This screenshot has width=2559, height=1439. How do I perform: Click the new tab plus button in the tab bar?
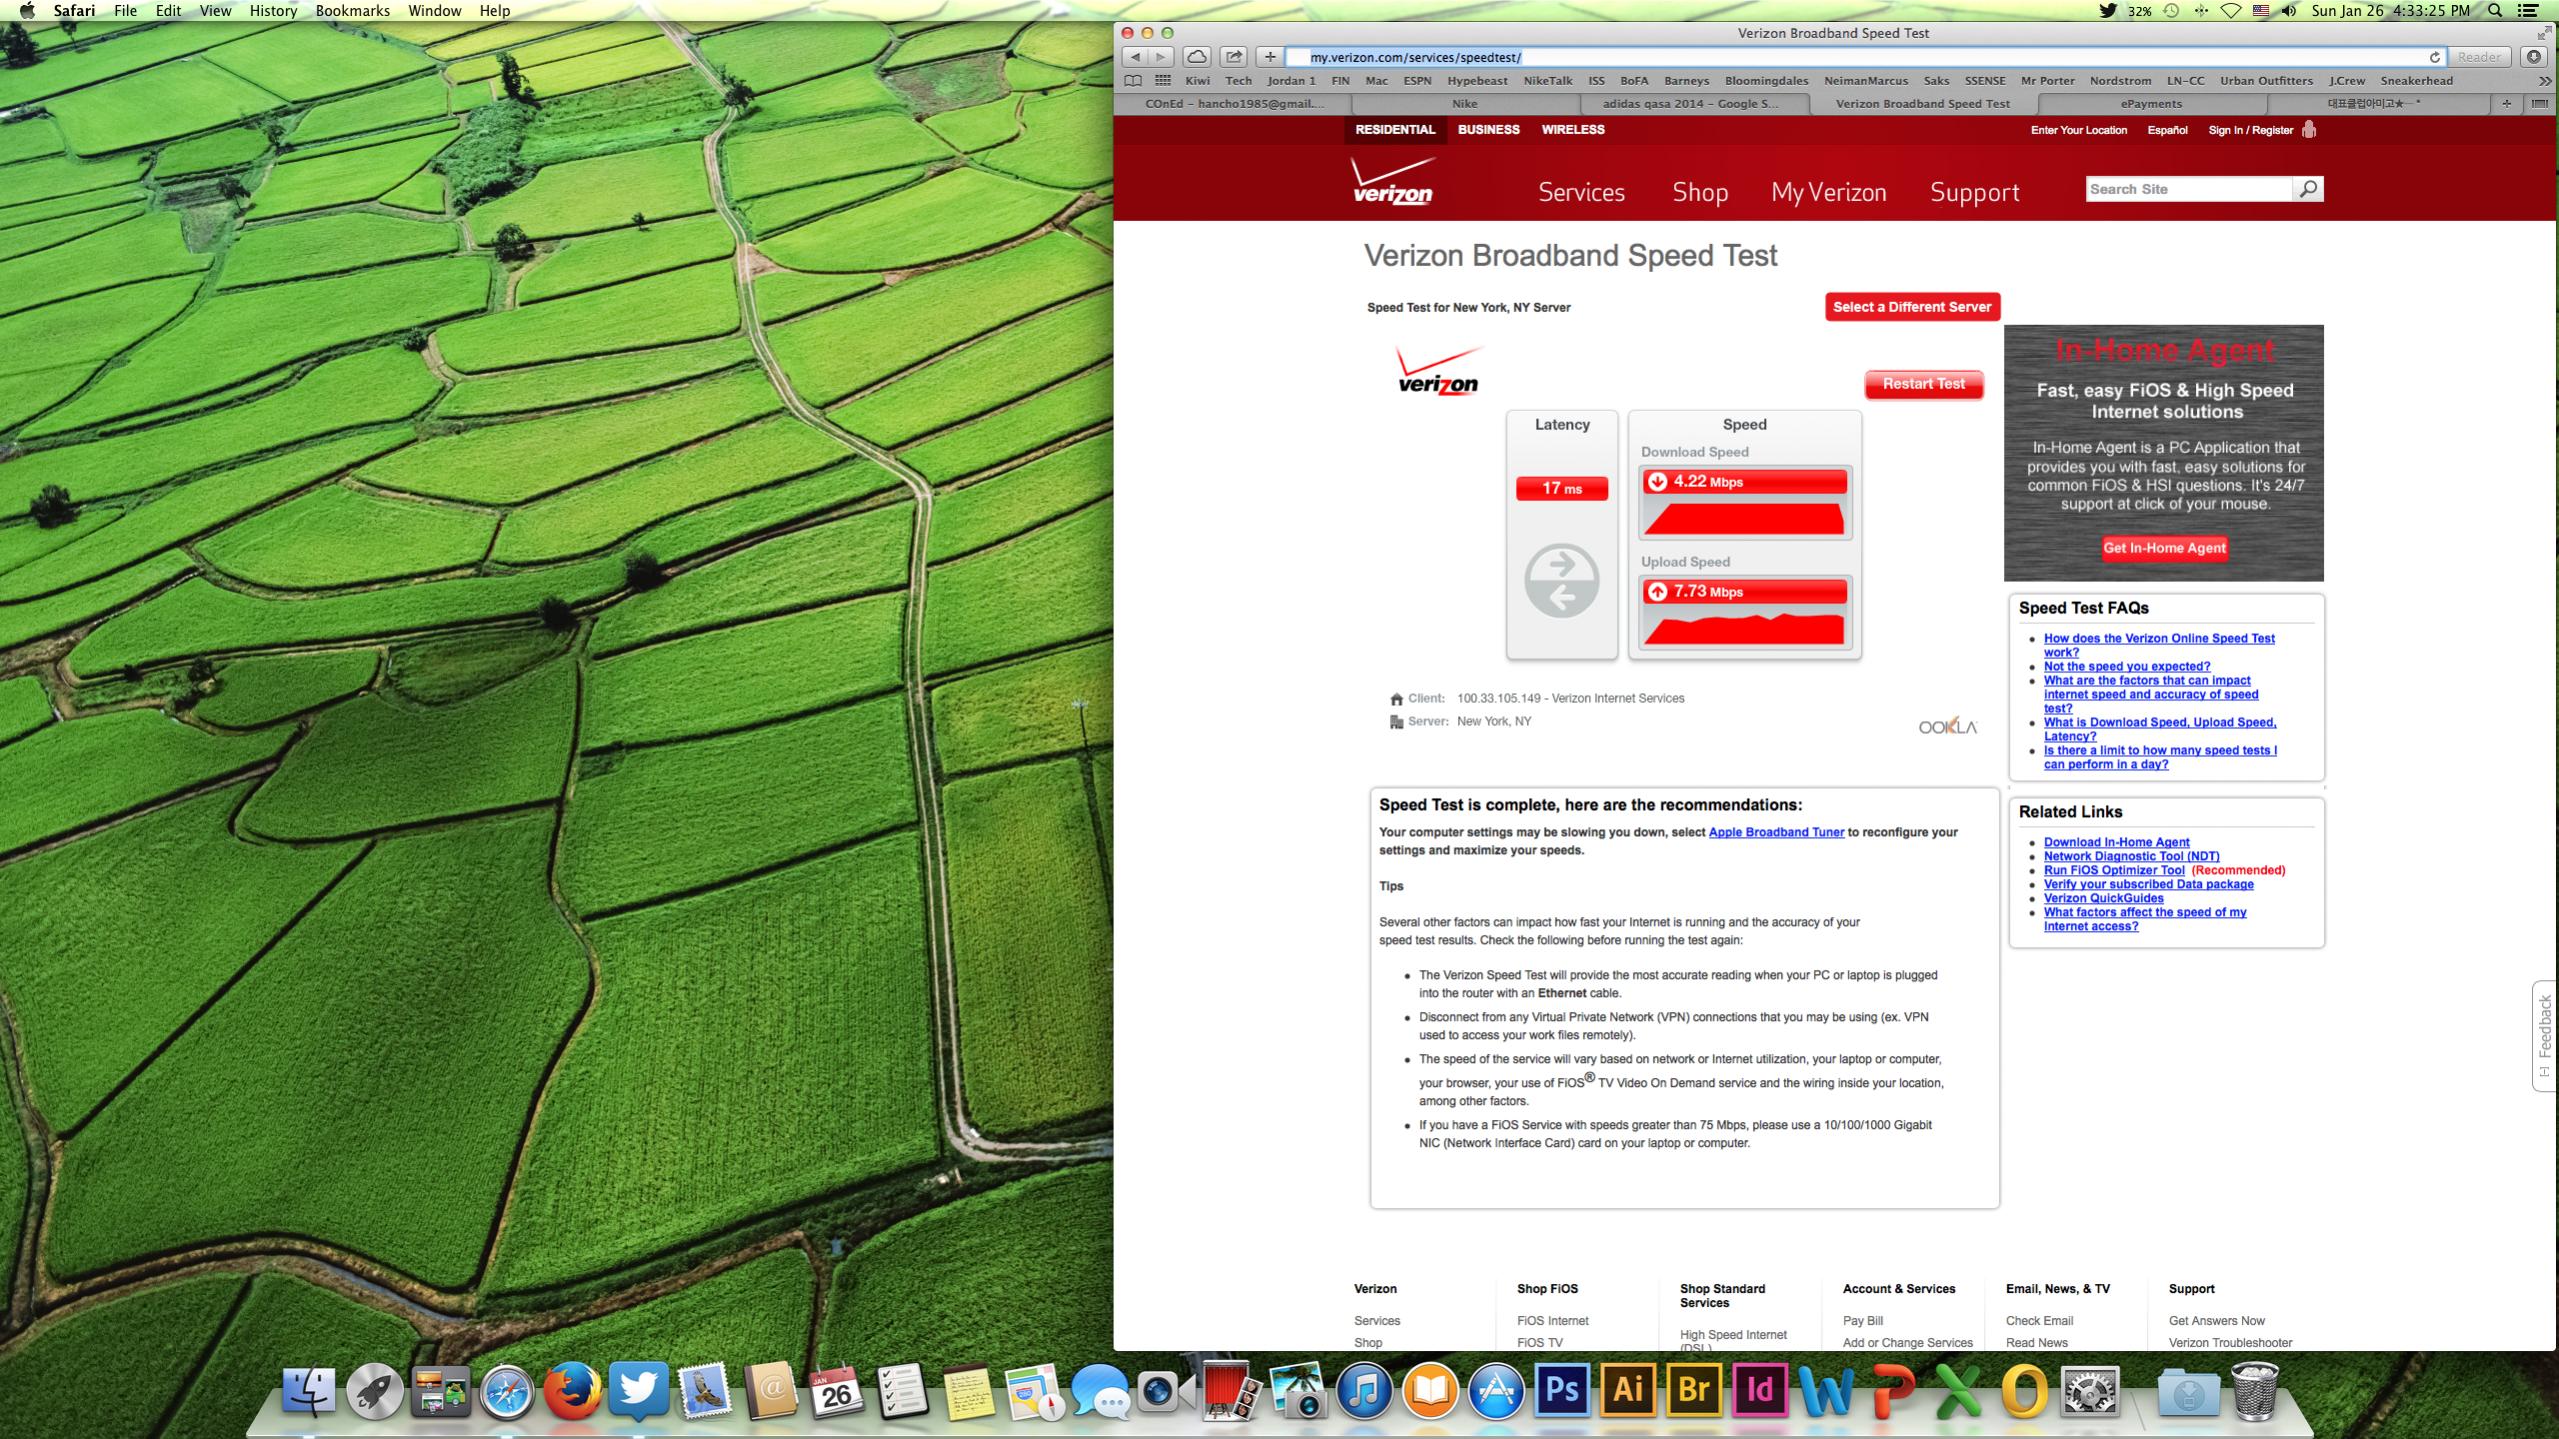click(x=2507, y=104)
